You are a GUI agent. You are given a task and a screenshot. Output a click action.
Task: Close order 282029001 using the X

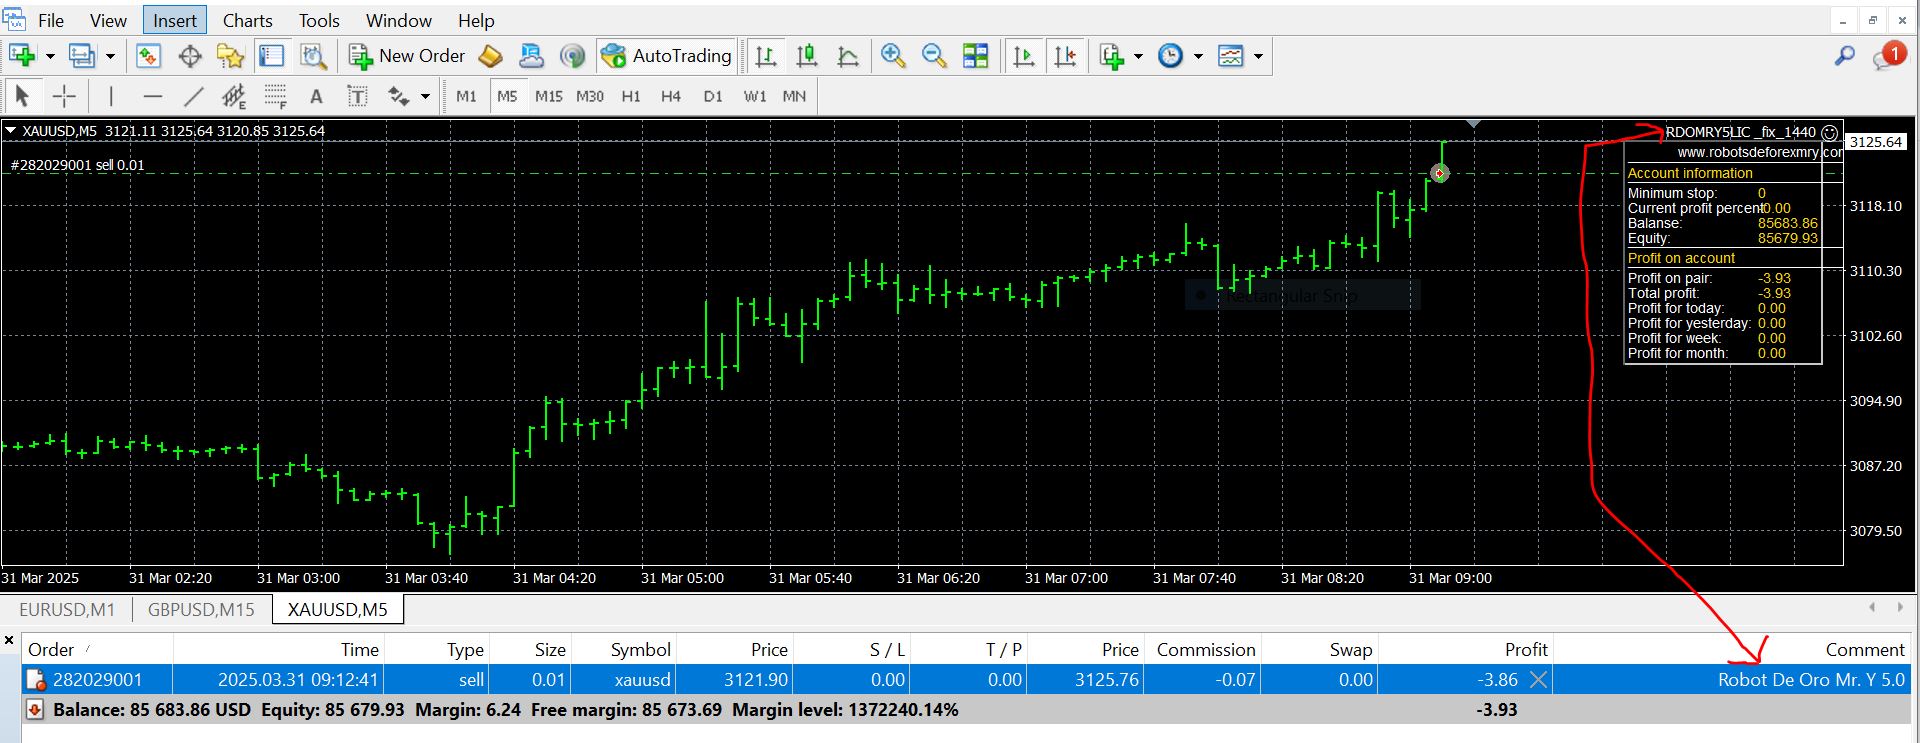[x=1538, y=680]
